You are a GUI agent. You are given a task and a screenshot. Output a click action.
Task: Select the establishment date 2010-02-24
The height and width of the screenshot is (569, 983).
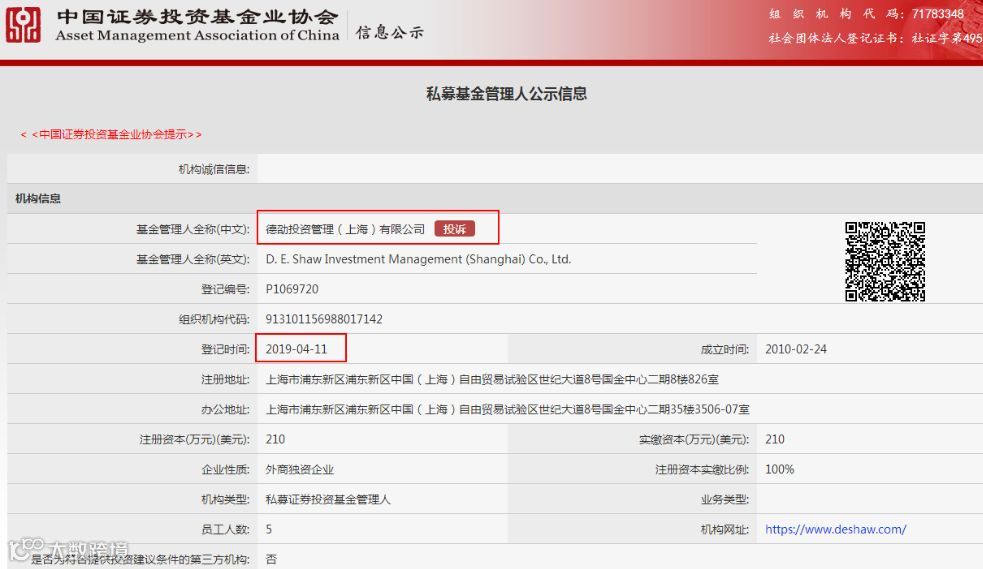796,349
